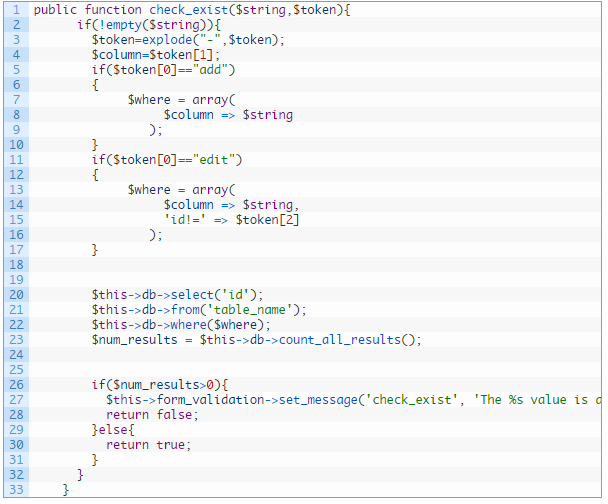Click line number 20 in the gutter
Viewport: 608px width, 504px height.
pyautogui.click(x=16, y=295)
